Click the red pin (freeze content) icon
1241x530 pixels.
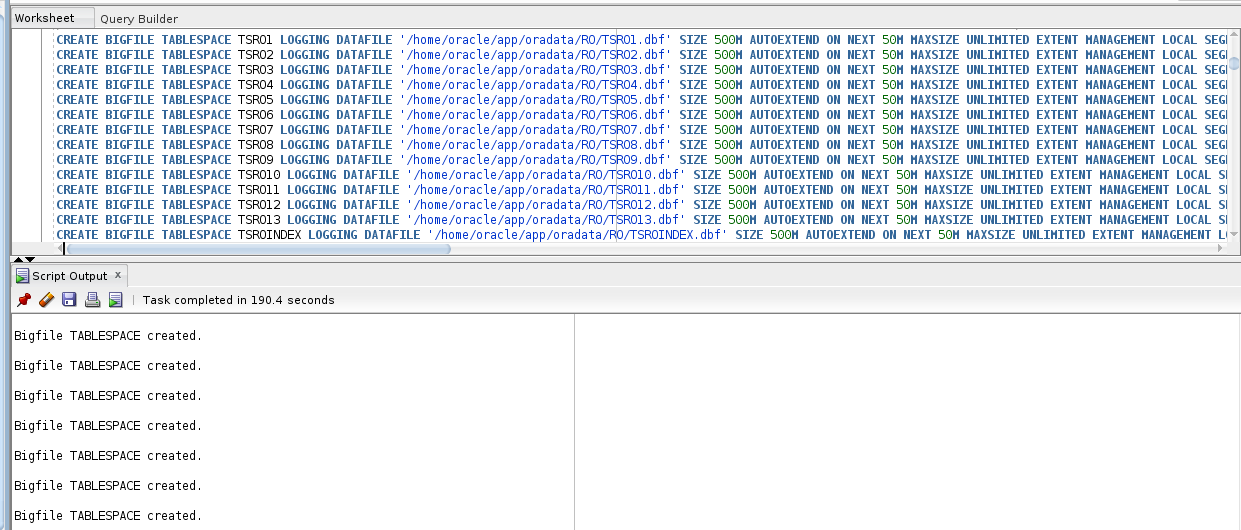click(24, 300)
